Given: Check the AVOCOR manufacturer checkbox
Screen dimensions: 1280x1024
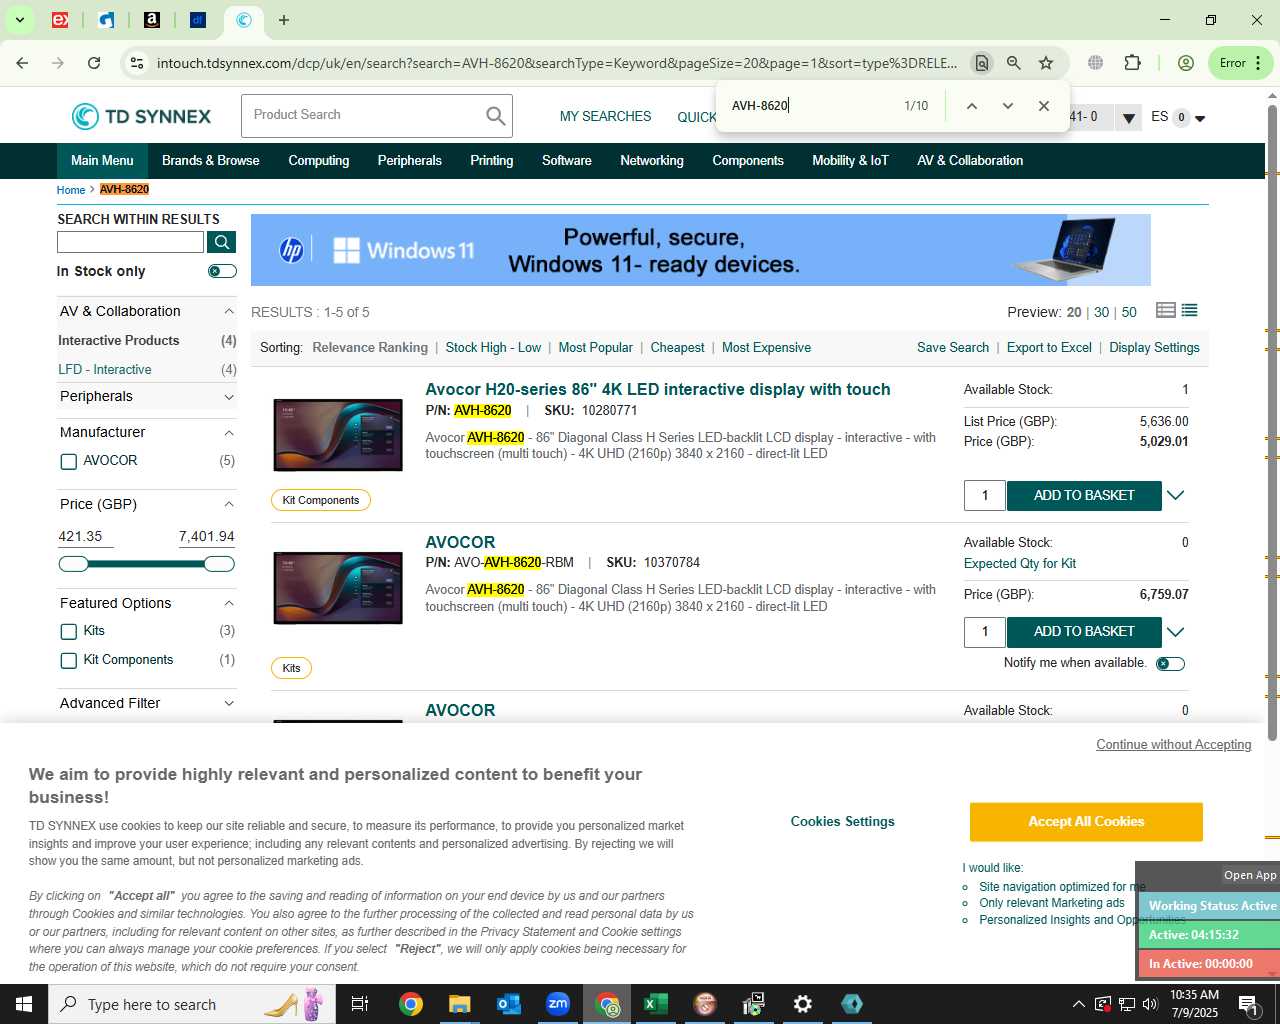Looking at the screenshot, I should (x=68, y=461).
